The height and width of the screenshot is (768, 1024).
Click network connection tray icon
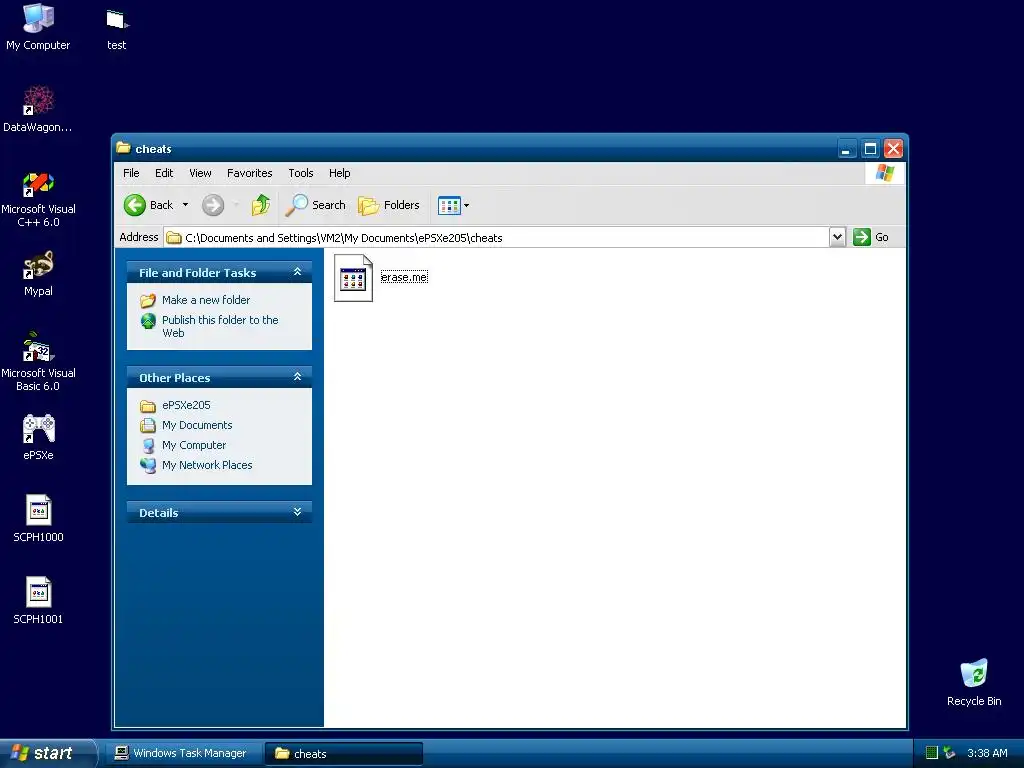tap(950, 753)
